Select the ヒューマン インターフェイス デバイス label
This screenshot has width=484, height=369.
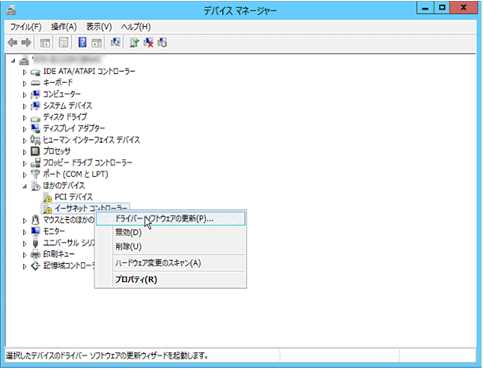coord(91,140)
